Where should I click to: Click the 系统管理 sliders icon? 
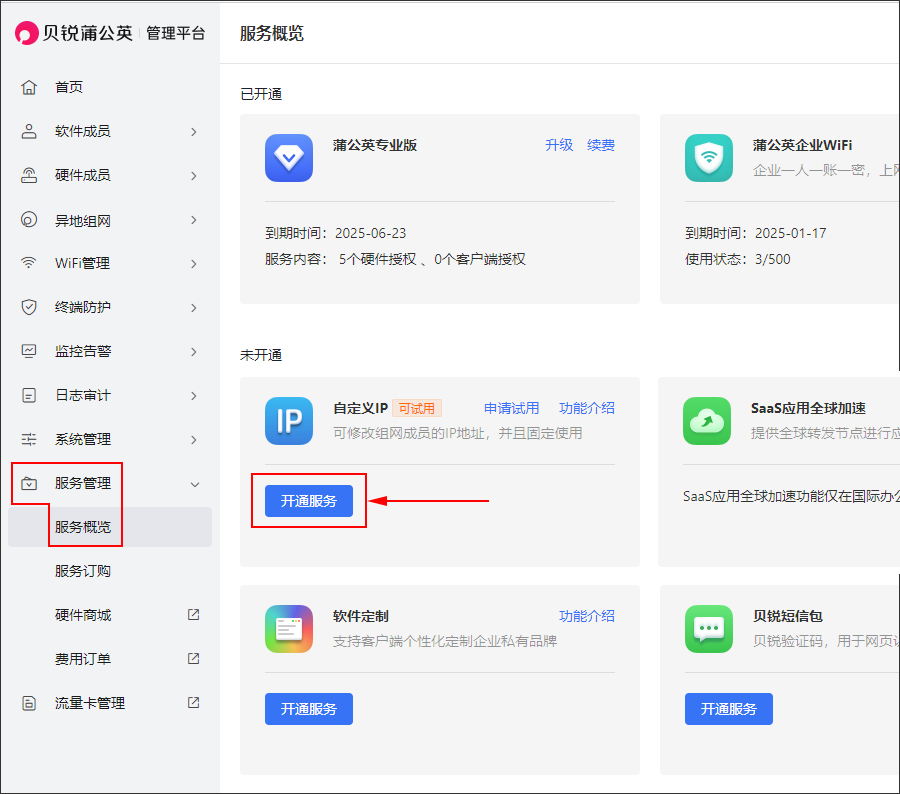[x=29, y=439]
